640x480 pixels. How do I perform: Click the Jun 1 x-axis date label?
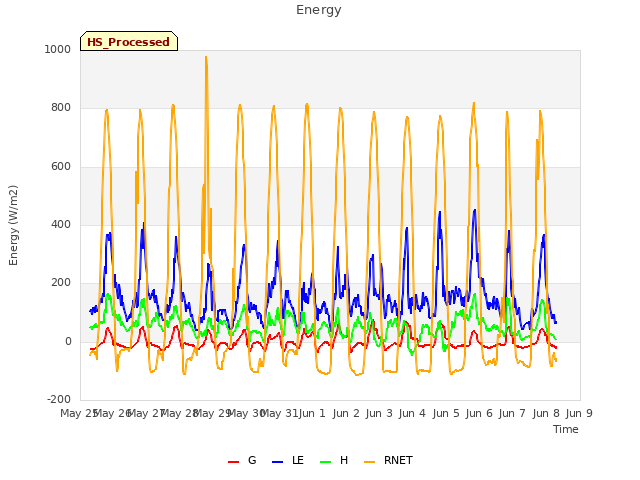[x=312, y=413]
